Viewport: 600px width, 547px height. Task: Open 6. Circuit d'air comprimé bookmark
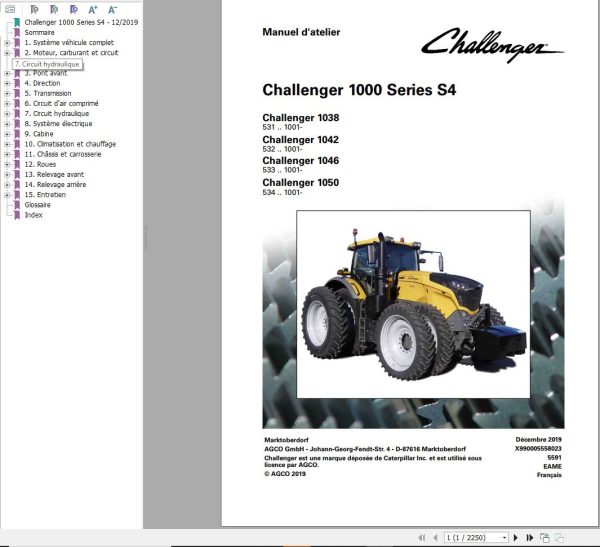click(x=61, y=103)
